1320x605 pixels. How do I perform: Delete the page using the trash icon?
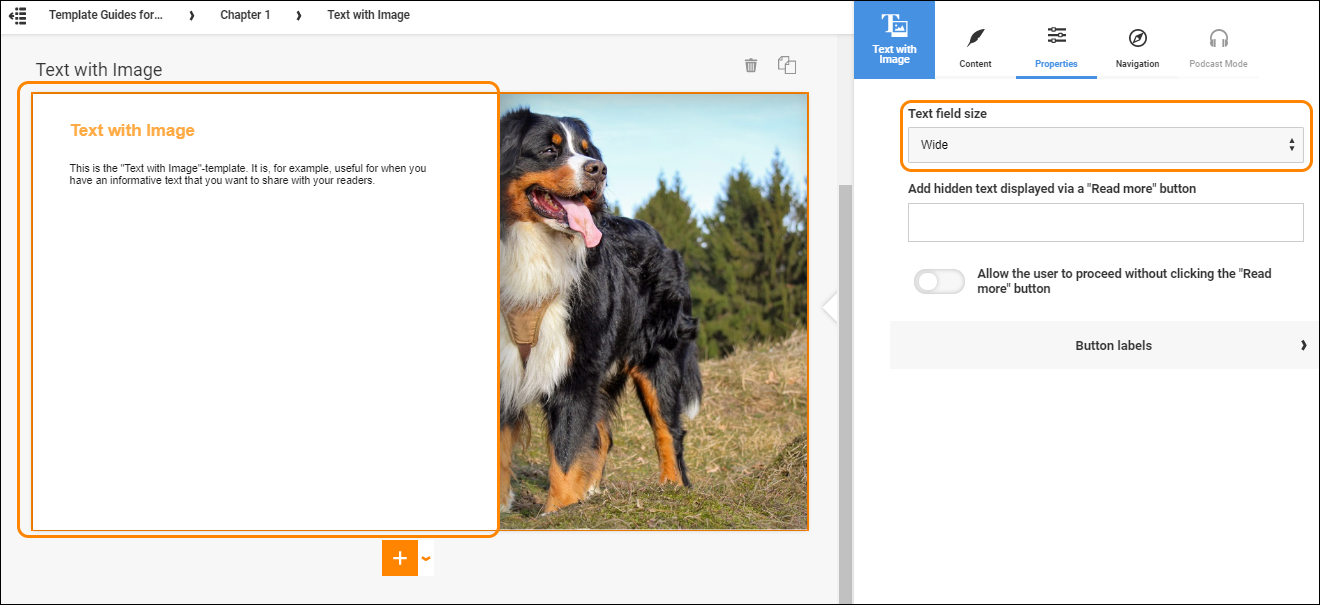[x=751, y=64]
